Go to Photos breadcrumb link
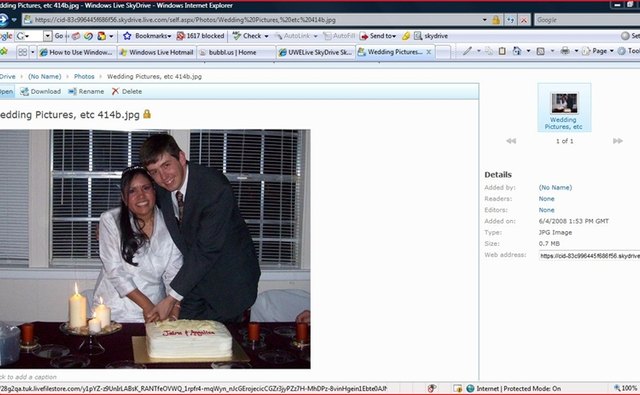The image size is (640, 395). tap(84, 76)
